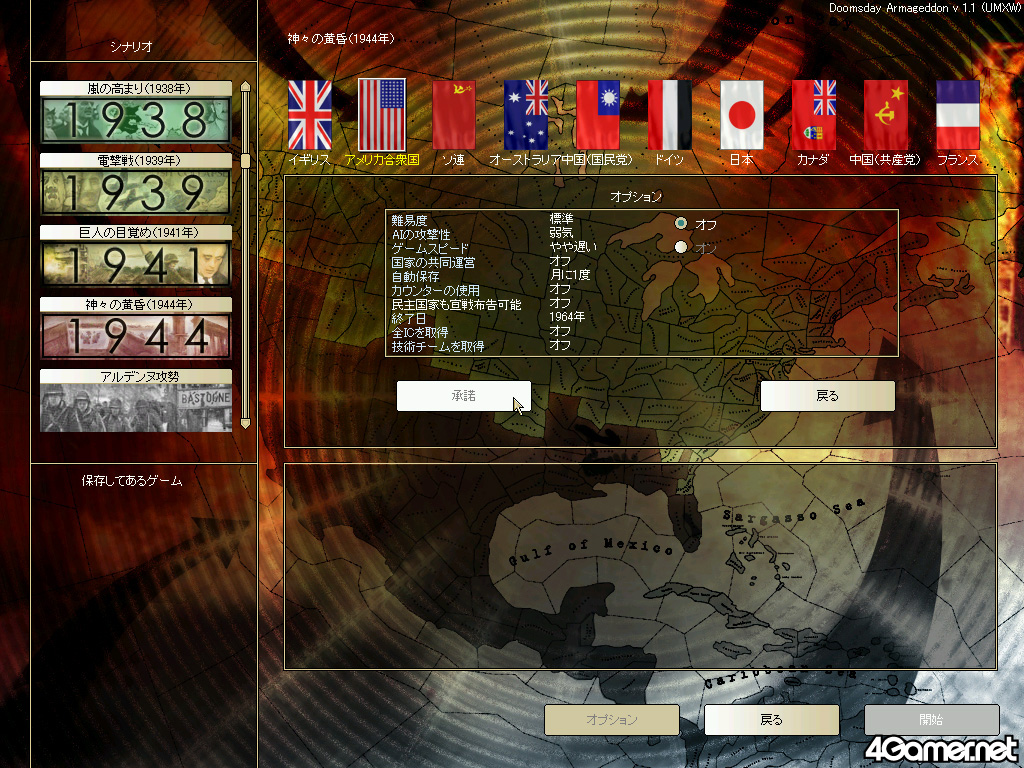
Task: Open the 1939 Blitzkrieg scenario thumbnail
Action: 136,192
